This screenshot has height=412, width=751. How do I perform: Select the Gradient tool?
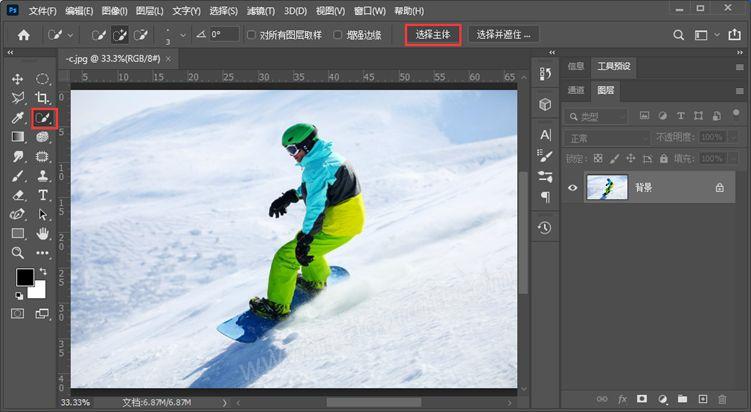tap(18, 137)
